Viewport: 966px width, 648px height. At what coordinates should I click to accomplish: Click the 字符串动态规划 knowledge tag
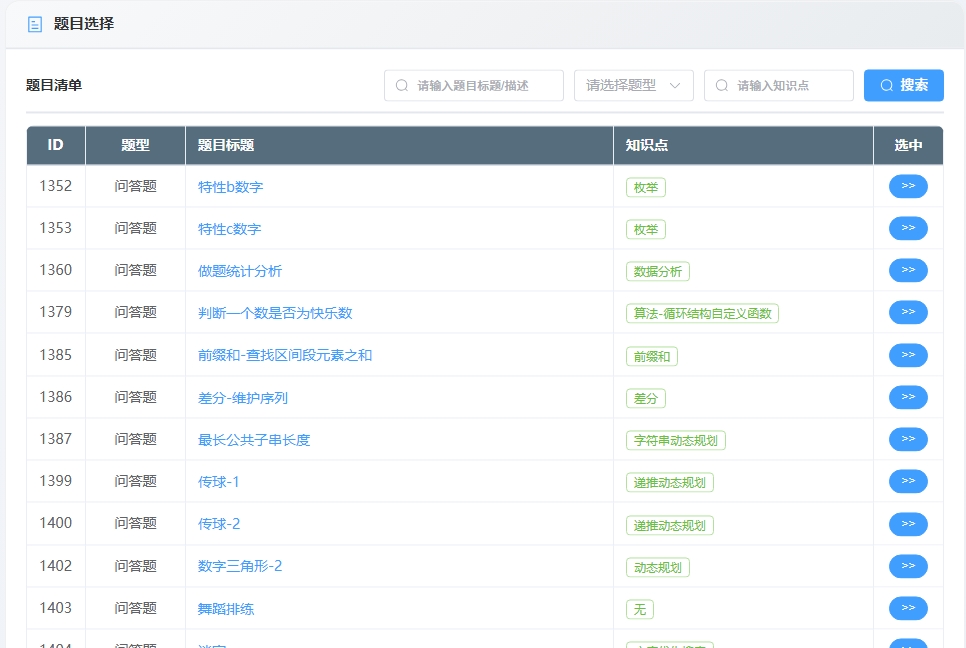point(675,439)
